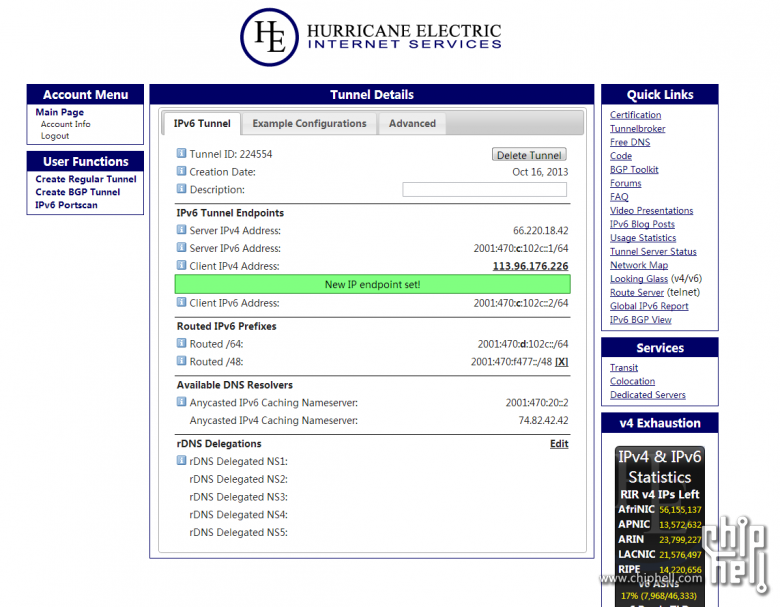Screen dimensions: 780x607
Task: Click the Hurricane Electric logo
Action: click(371, 37)
